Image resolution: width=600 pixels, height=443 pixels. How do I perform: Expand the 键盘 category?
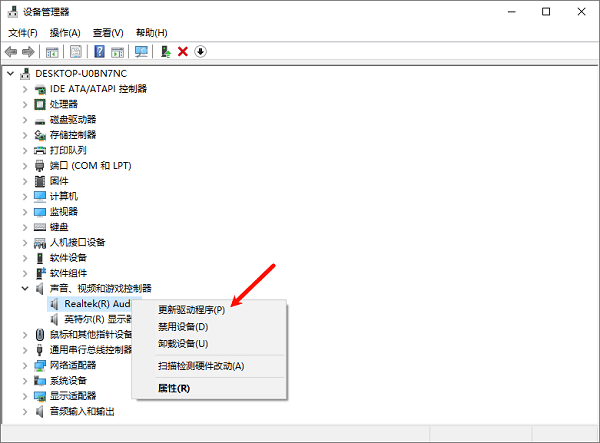pyautogui.click(x=25, y=227)
